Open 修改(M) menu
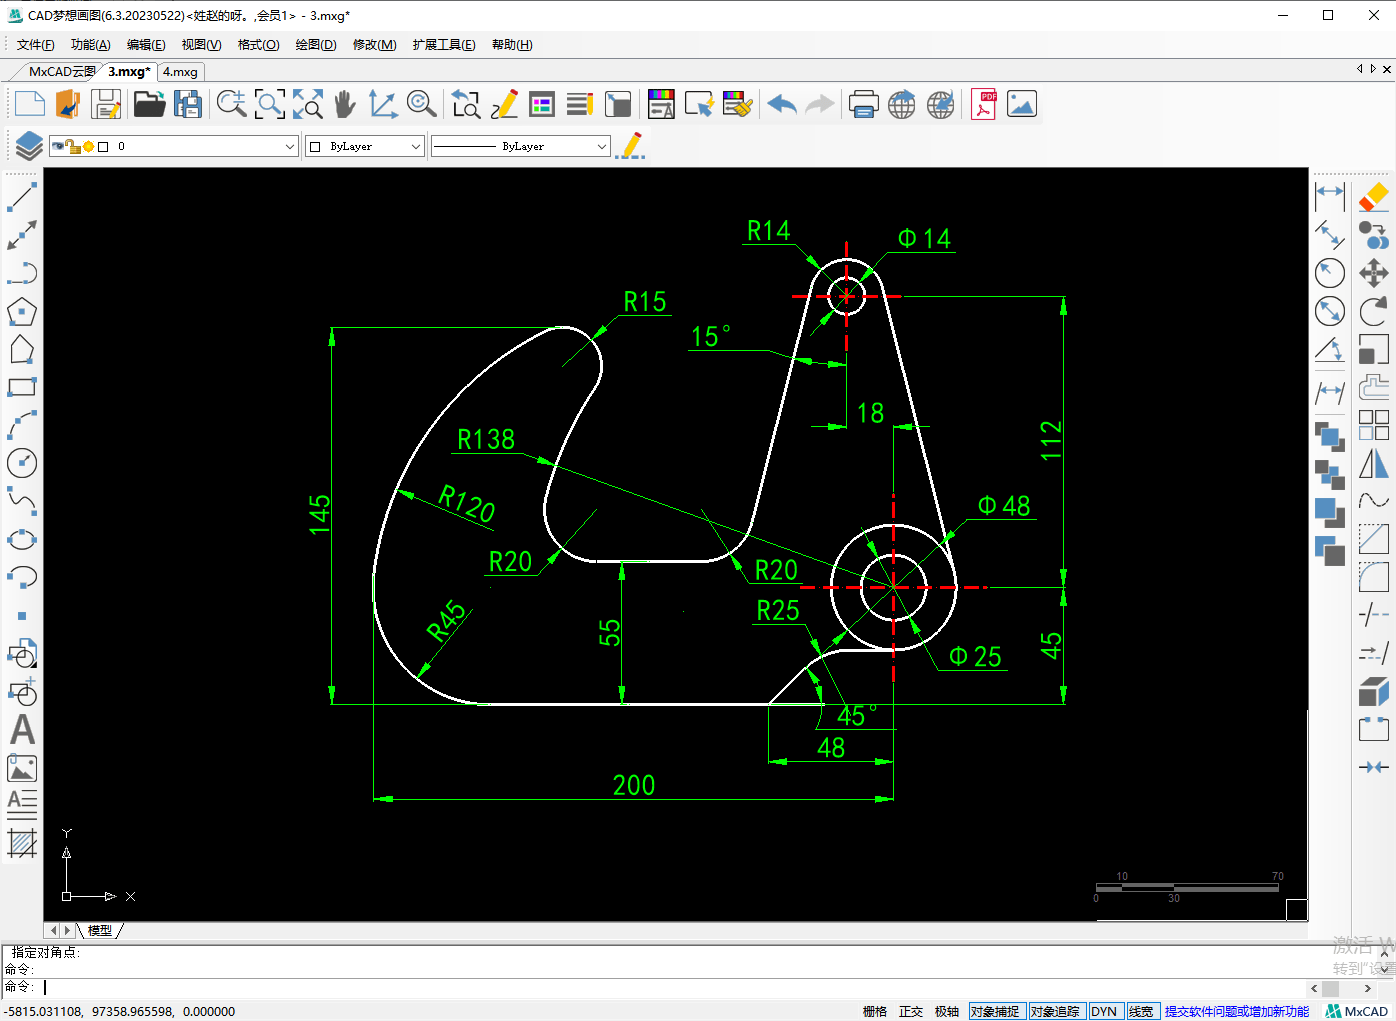The image size is (1396, 1021). click(374, 45)
